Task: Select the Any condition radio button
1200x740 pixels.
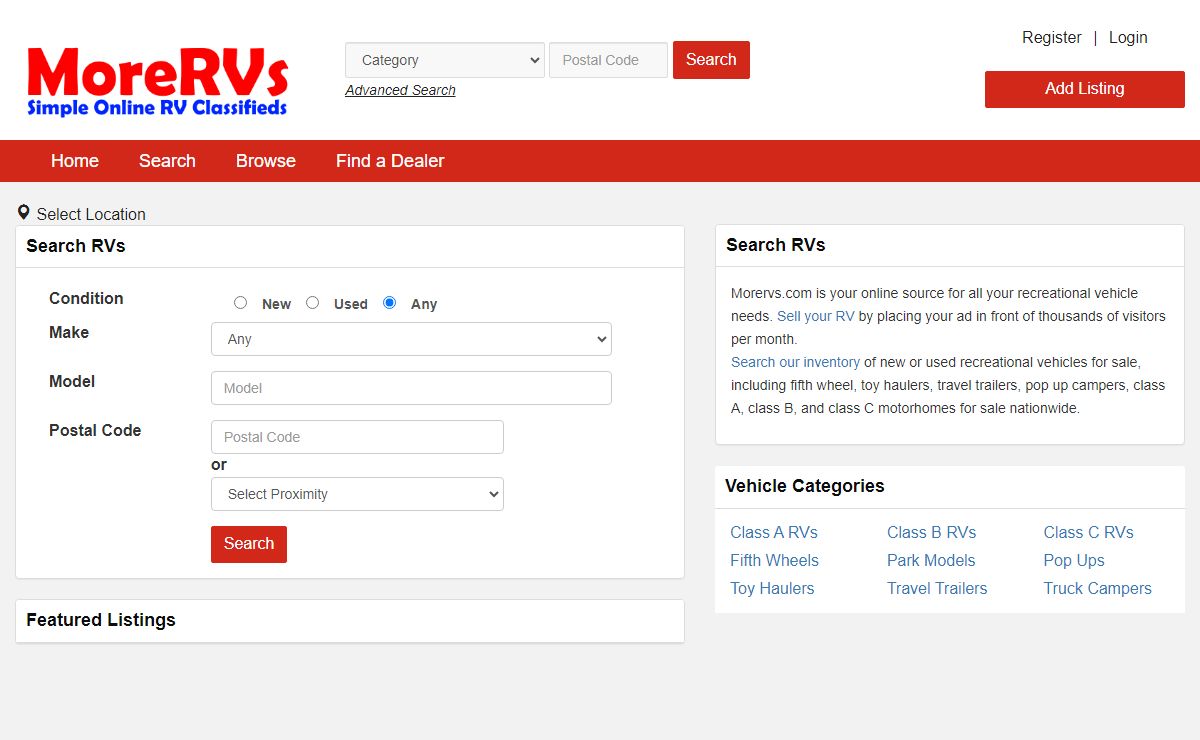Action: point(390,302)
